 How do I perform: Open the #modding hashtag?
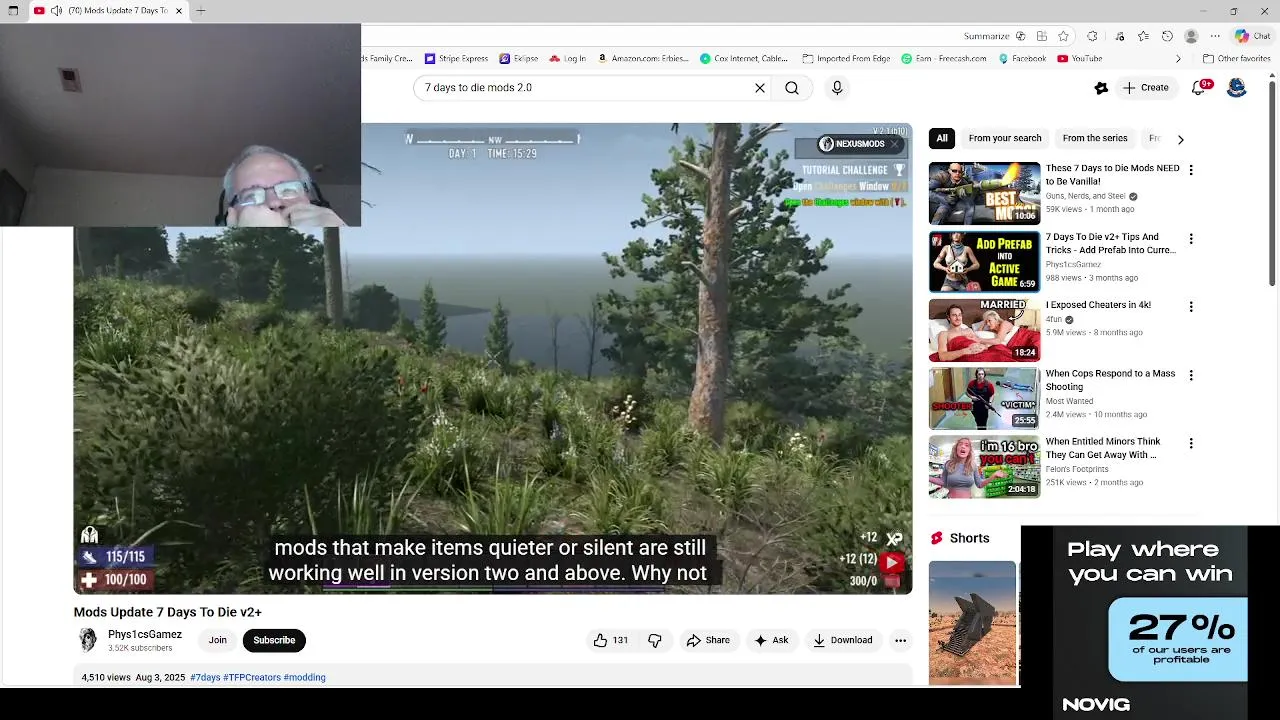click(x=305, y=677)
